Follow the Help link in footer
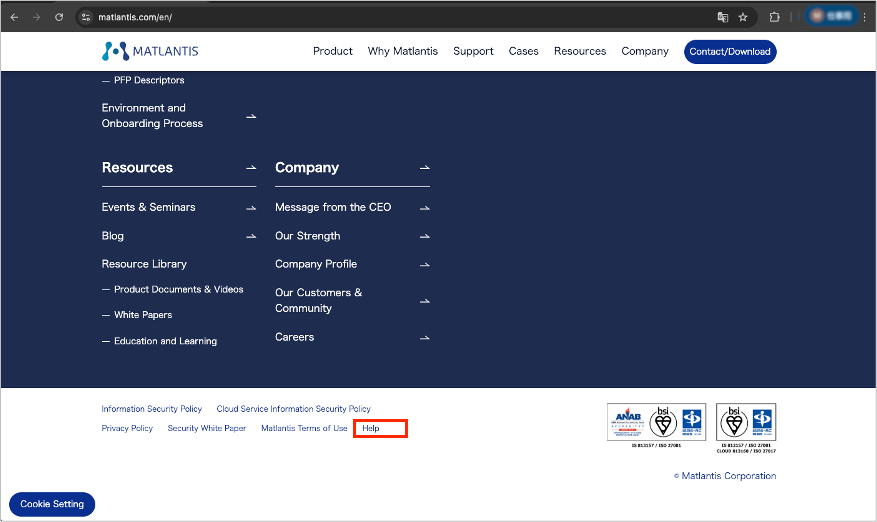 [371, 428]
